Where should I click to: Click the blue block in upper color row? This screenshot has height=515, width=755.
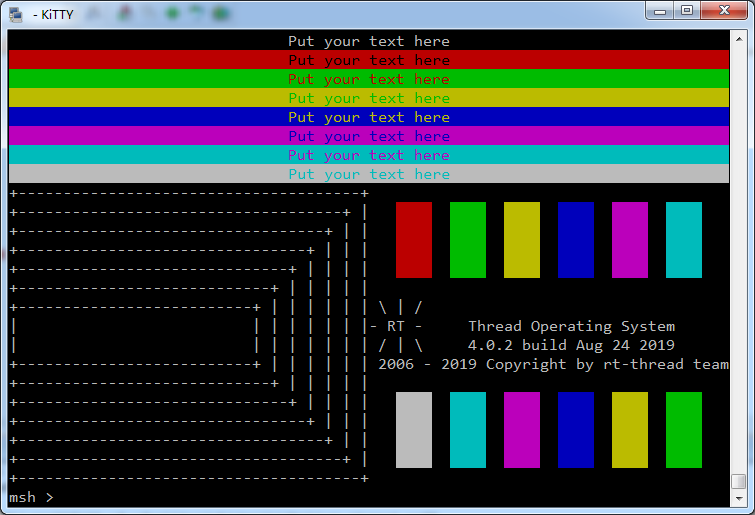tap(576, 240)
